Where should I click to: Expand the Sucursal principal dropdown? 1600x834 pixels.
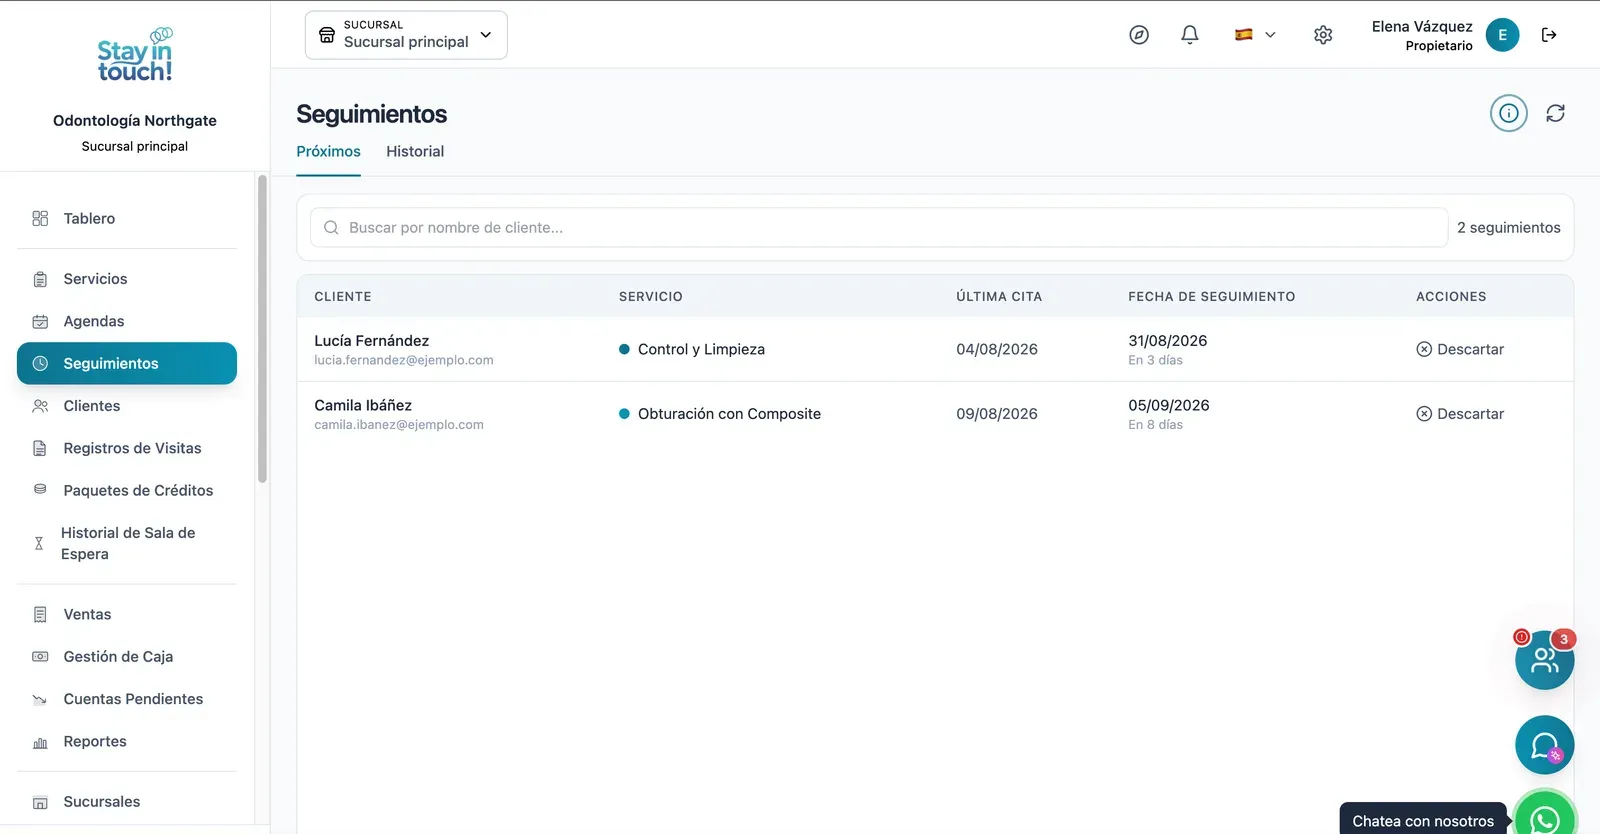pyautogui.click(x=406, y=35)
